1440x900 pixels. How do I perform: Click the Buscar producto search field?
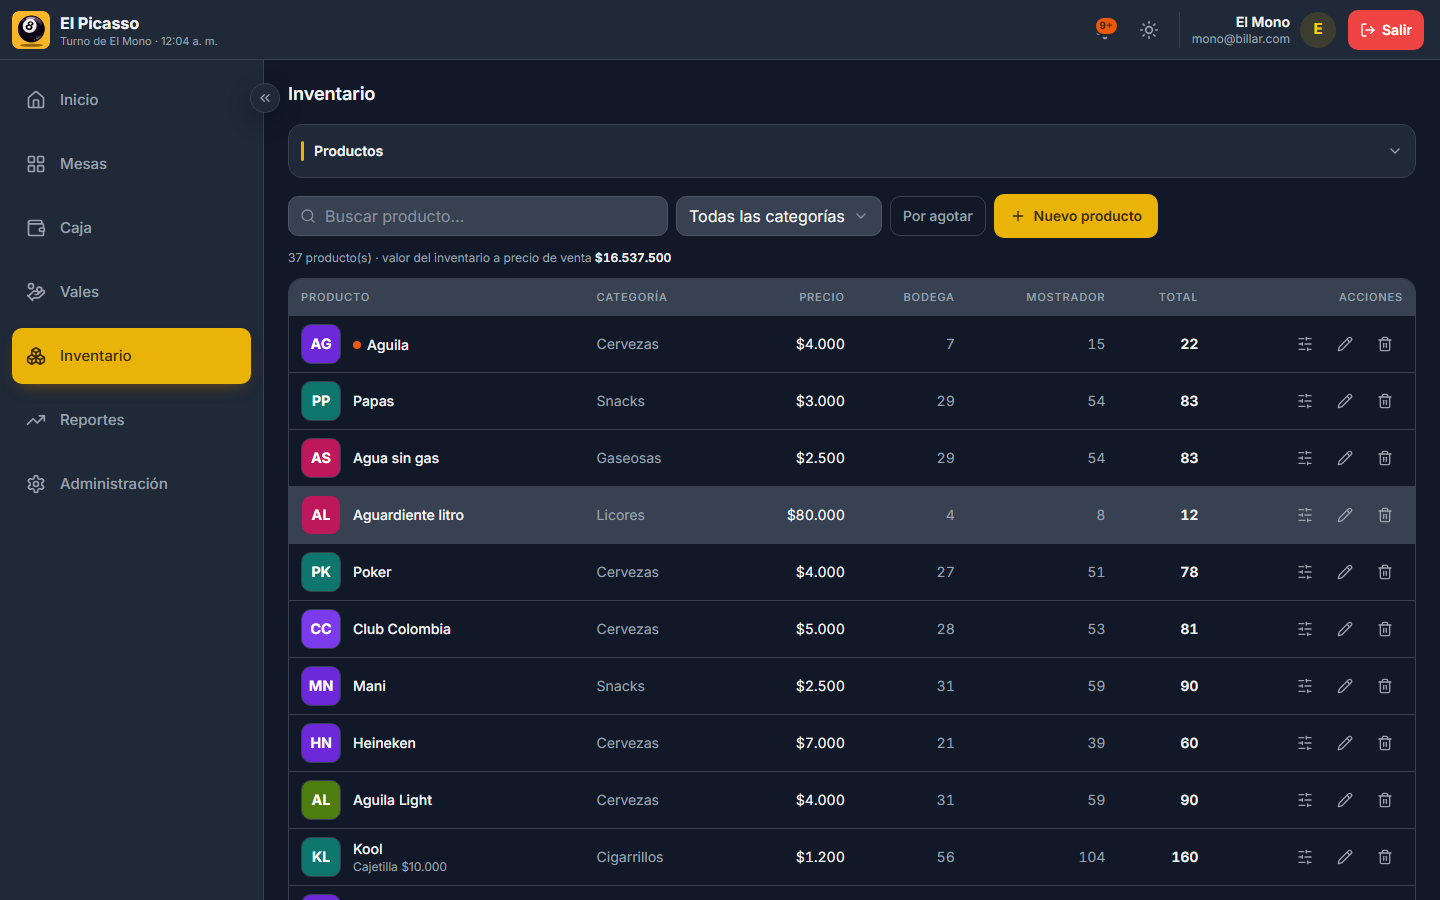pos(478,216)
